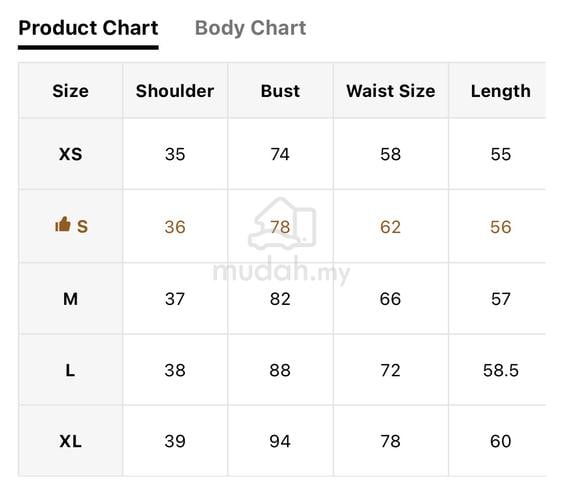The image size is (564, 480).
Task: Click the XL bust value 94
Action: pyautogui.click(x=280, y=441)
